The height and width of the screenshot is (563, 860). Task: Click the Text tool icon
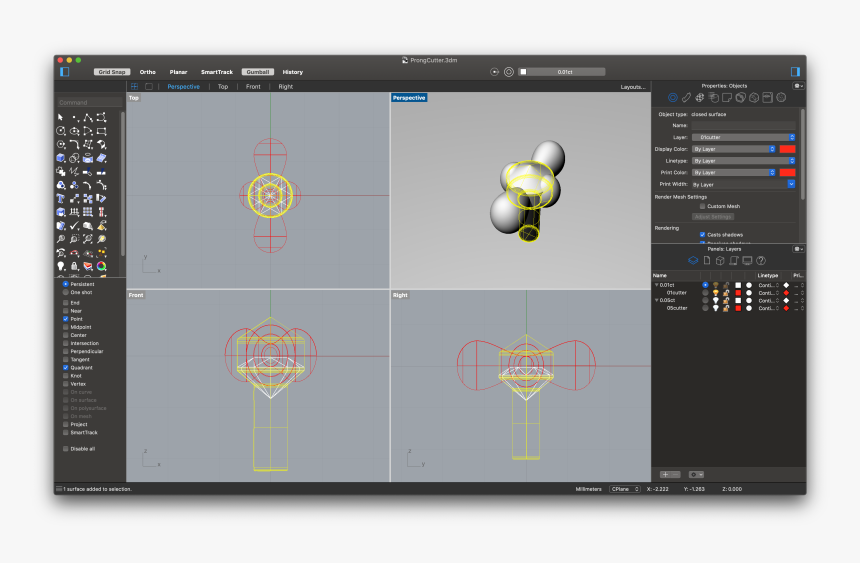click(x=61, y=198)
